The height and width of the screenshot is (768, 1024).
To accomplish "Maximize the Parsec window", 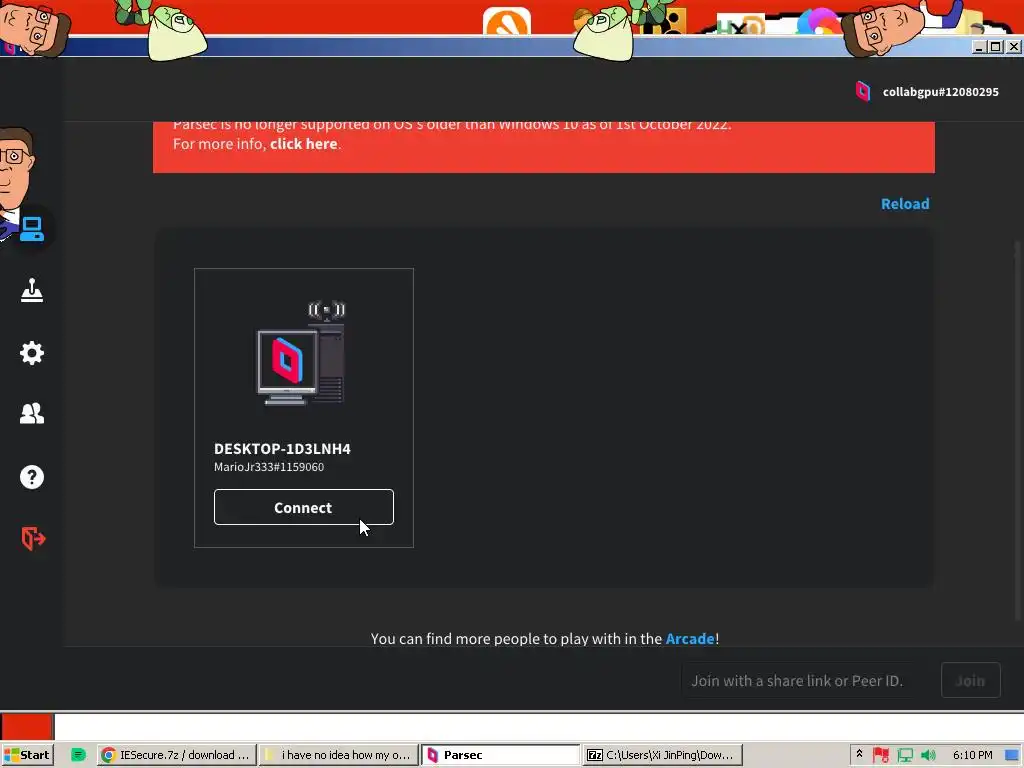I will [x=995, y=47].
